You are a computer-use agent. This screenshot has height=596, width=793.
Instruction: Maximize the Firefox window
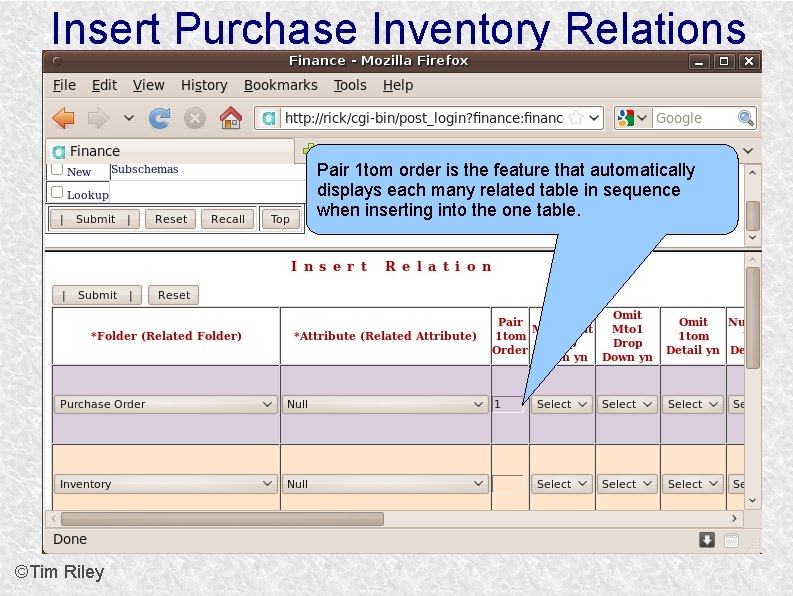coord(724,62)
